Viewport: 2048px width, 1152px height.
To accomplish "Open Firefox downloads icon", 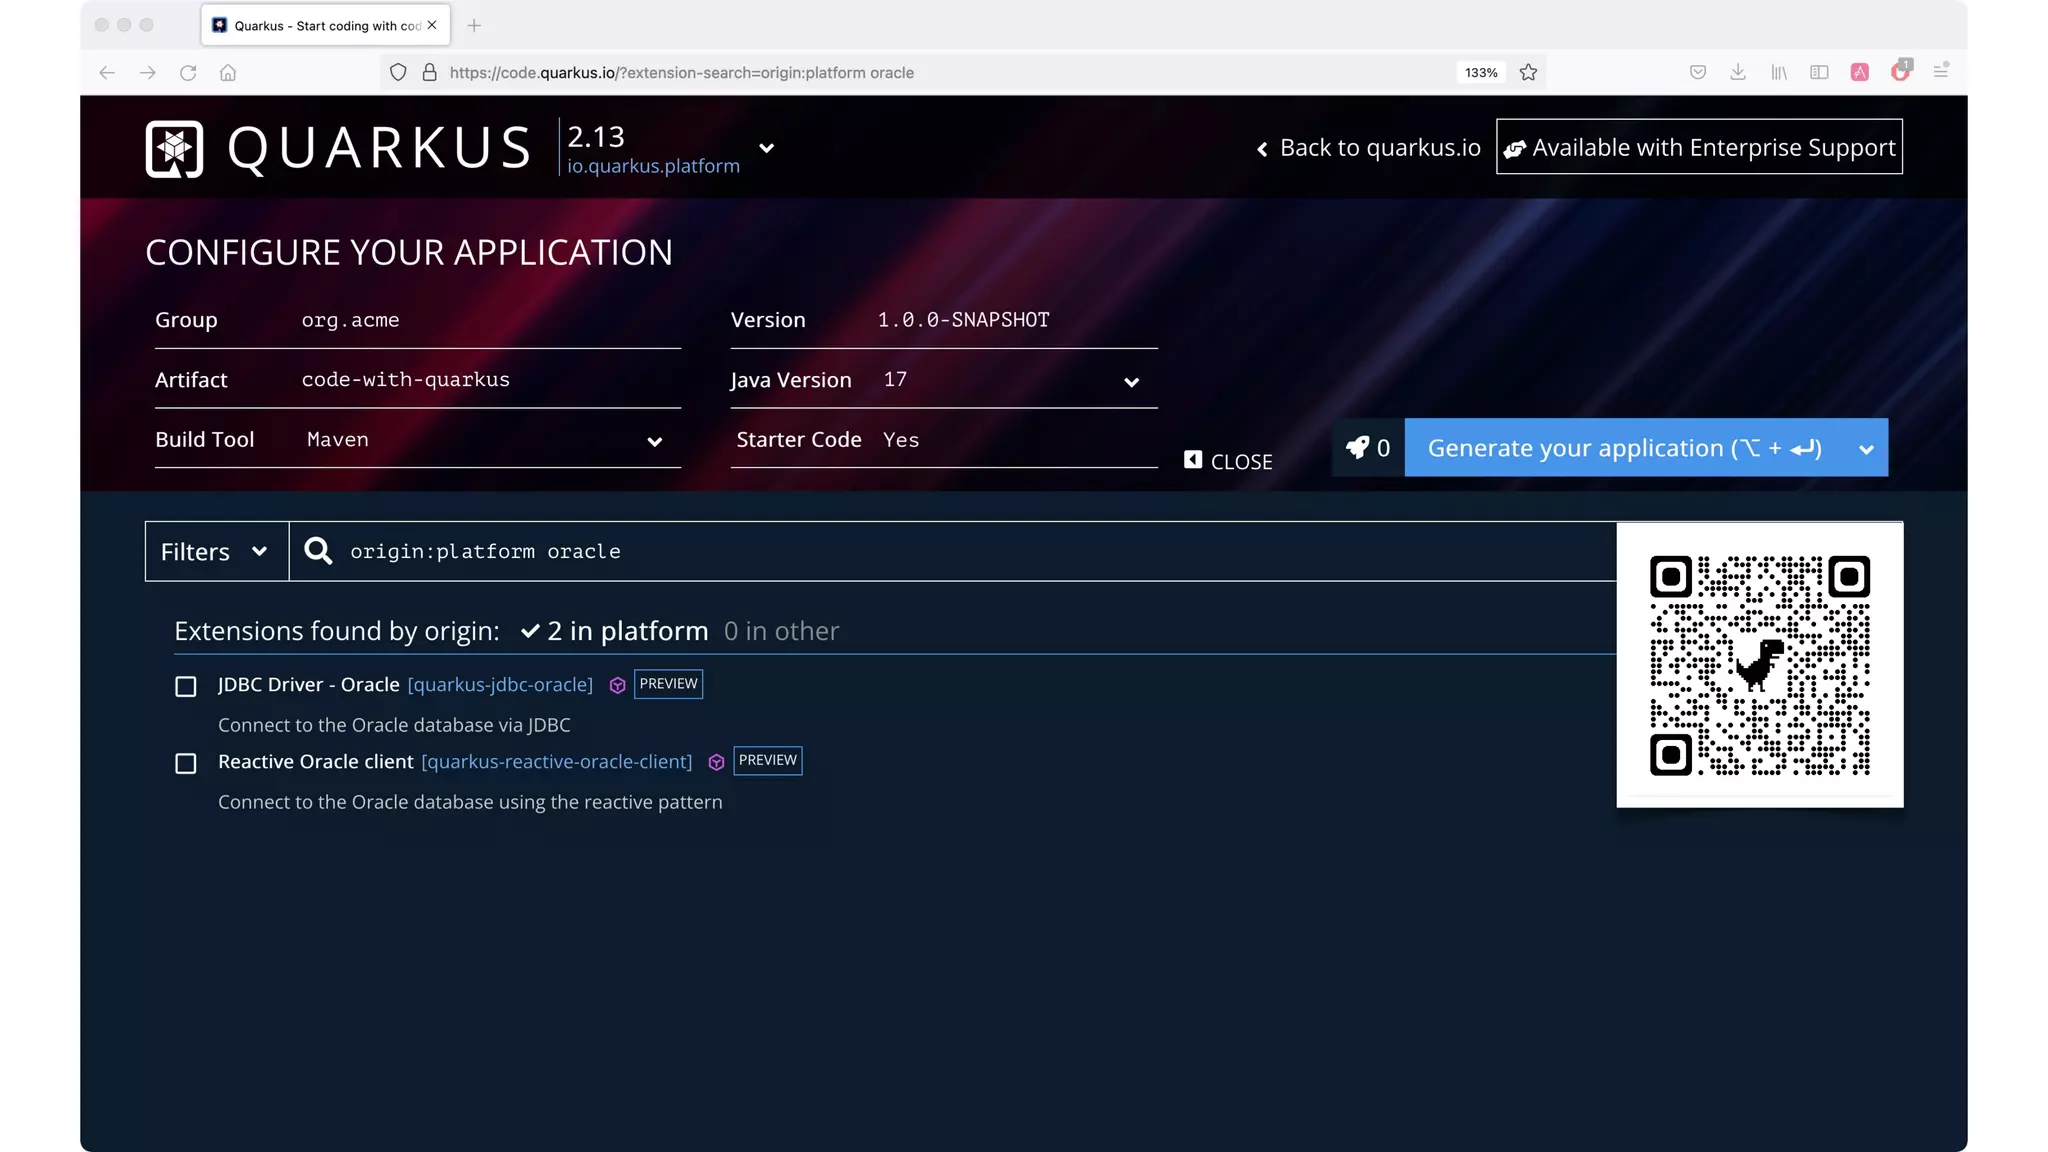I will [1738, 72].
